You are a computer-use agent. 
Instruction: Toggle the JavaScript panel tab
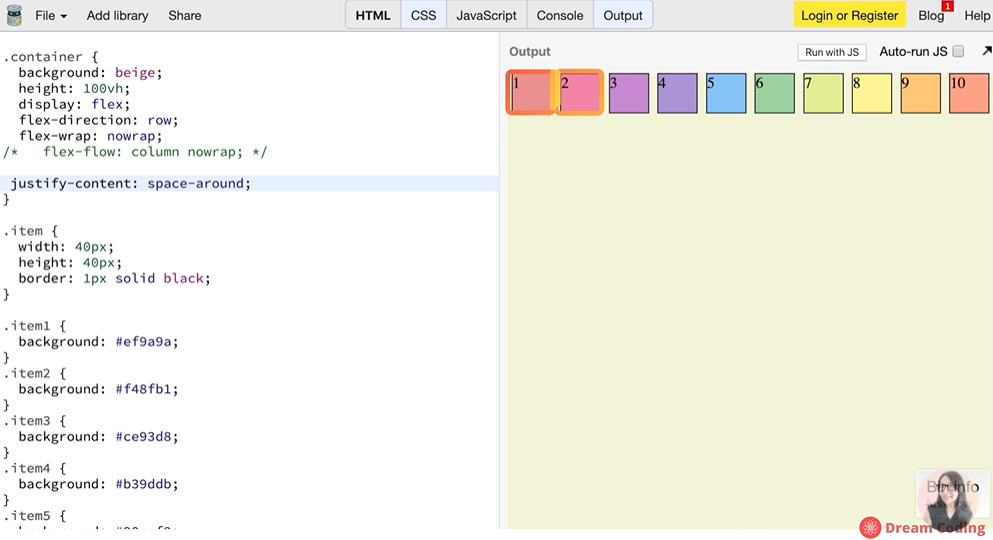[x=486, y=15]
